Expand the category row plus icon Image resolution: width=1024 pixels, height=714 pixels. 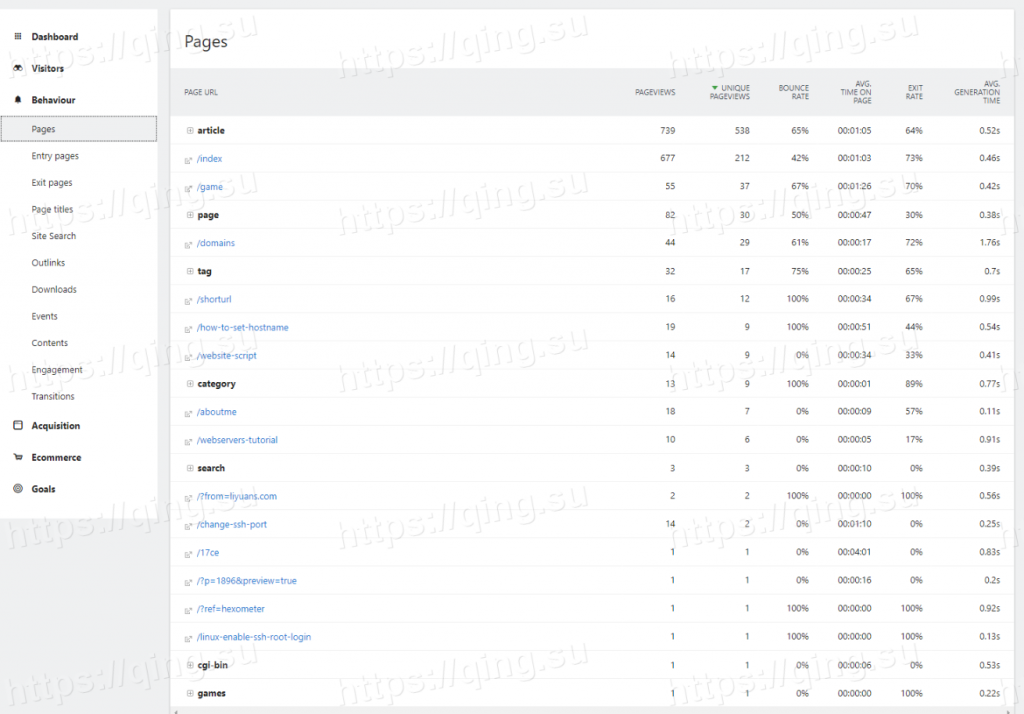189,384
